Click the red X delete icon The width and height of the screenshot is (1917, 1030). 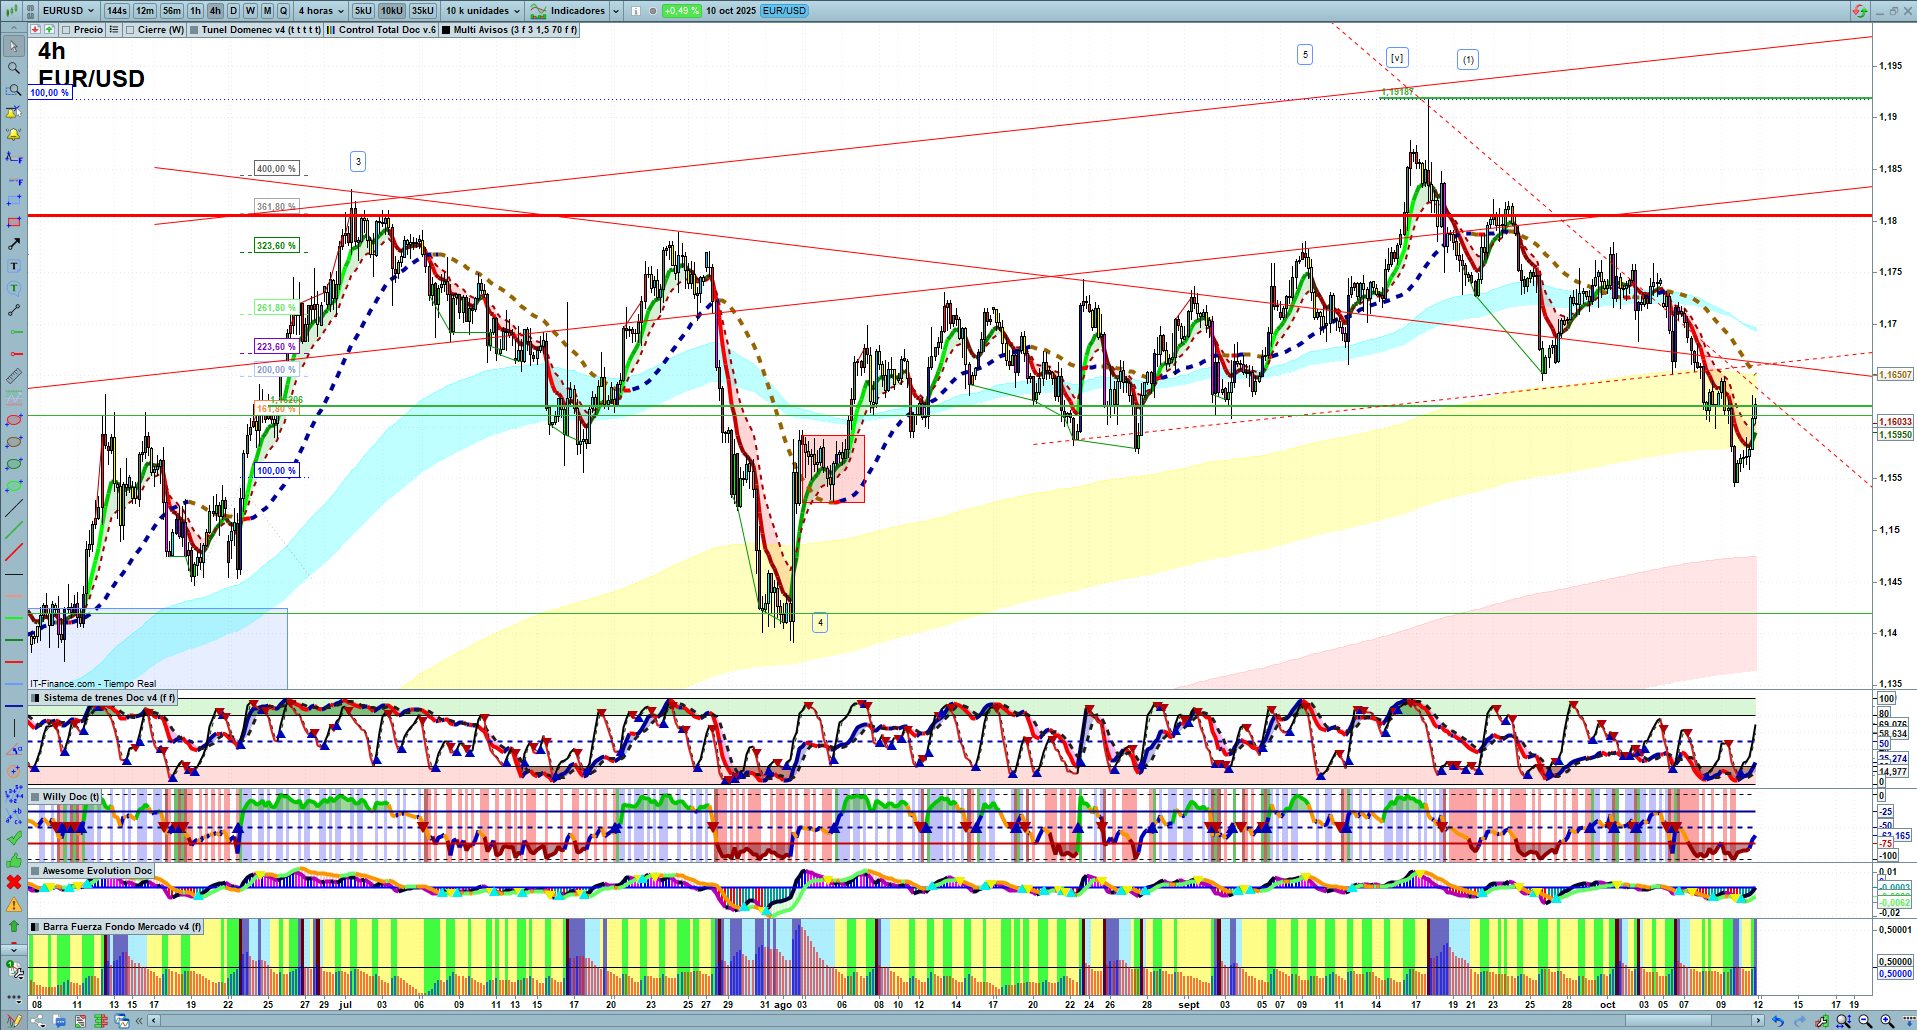14,882
